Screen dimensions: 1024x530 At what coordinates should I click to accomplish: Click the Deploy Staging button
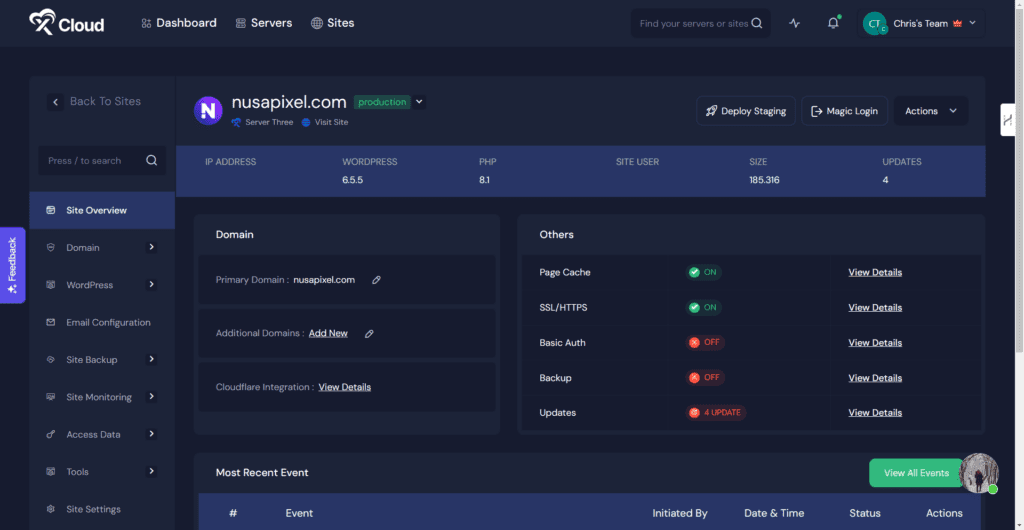pos(746,111)
